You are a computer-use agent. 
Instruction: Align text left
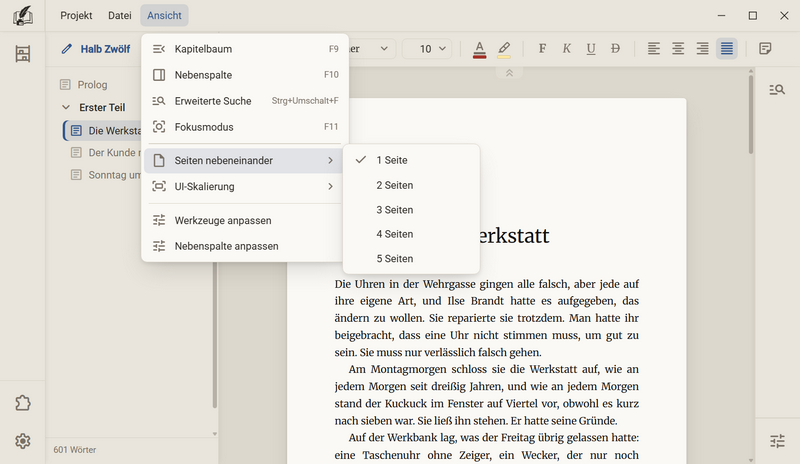654,49
